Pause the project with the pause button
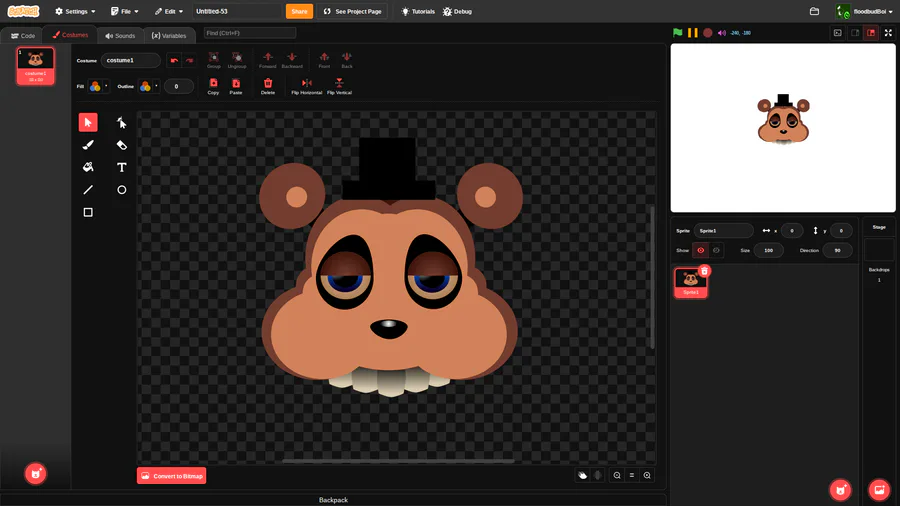Screen dimensions: 900x506 point(693,33)
